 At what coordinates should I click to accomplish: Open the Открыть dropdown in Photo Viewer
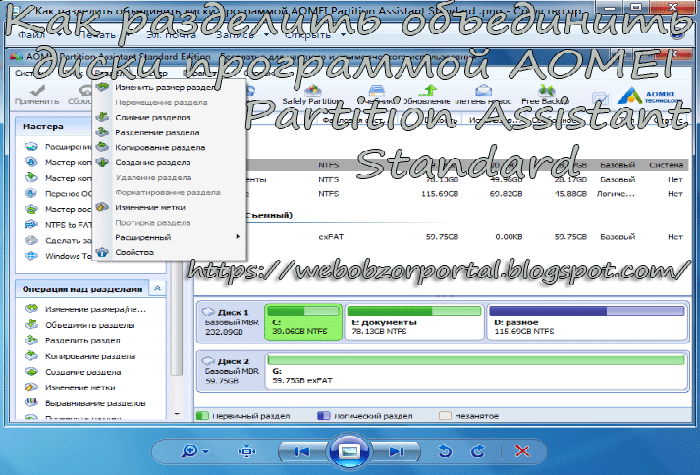point(315,34)
